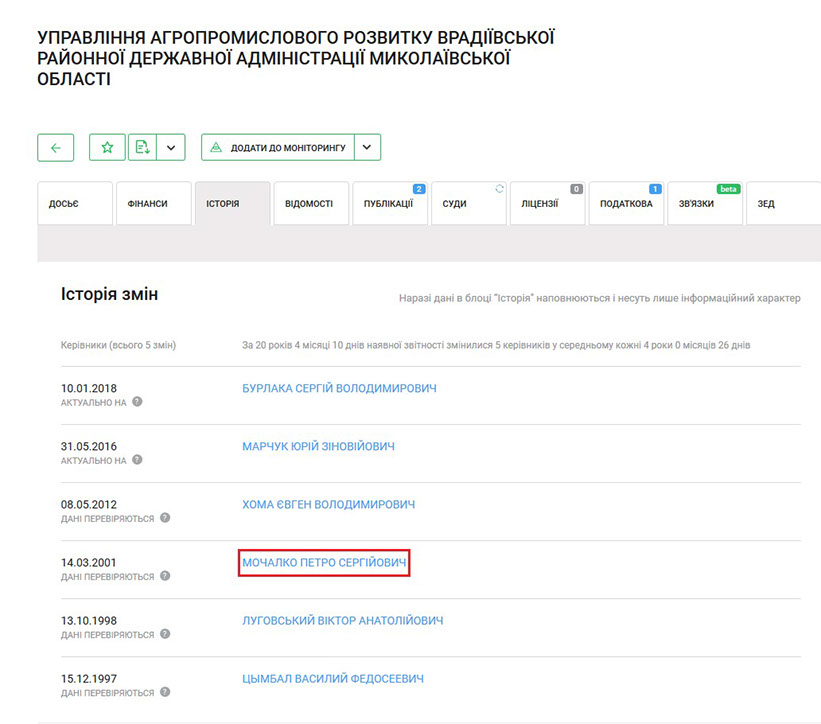Screen dimensions: 821x724
Task: Click help icon beside 10.01.2018 Актуально на
Action: (x=137, y=402)
